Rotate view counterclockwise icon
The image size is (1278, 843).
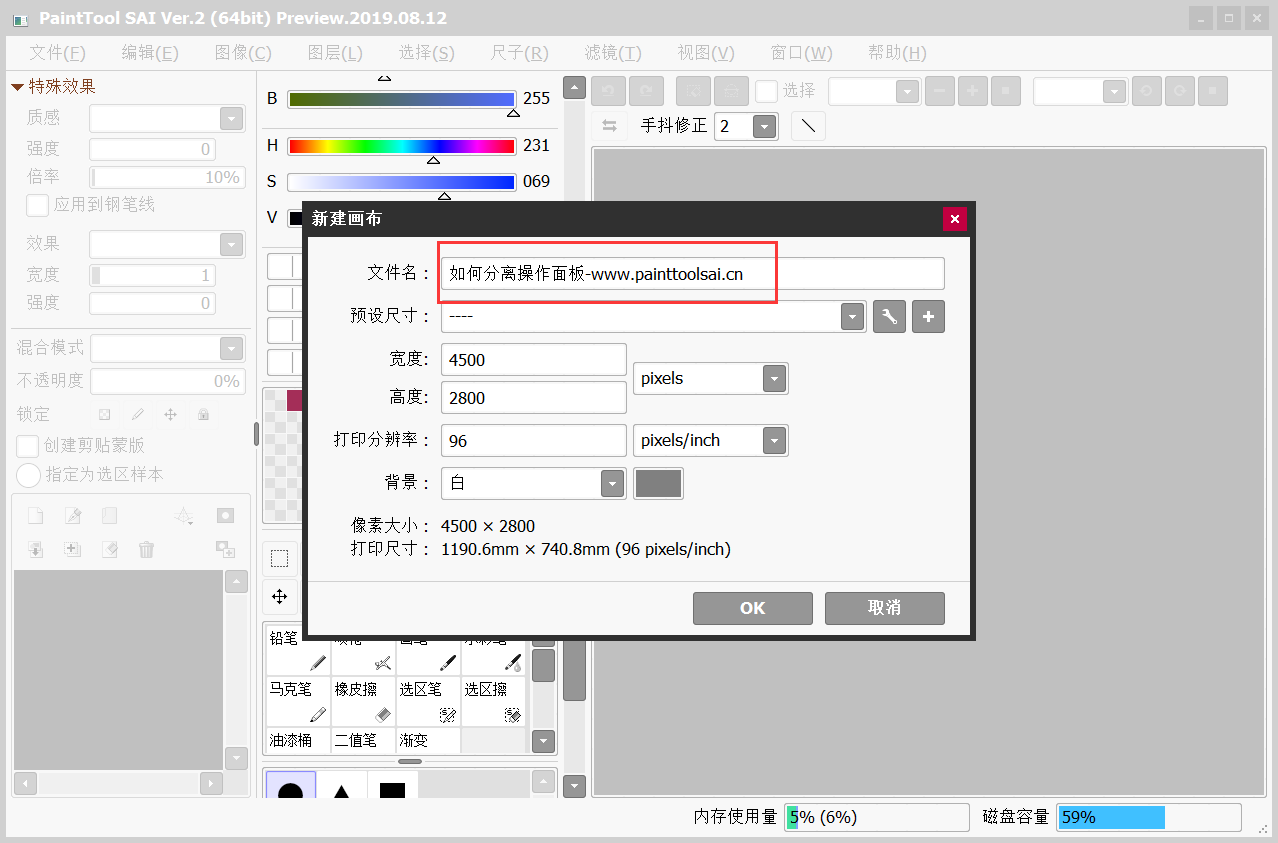[1146, 91]
